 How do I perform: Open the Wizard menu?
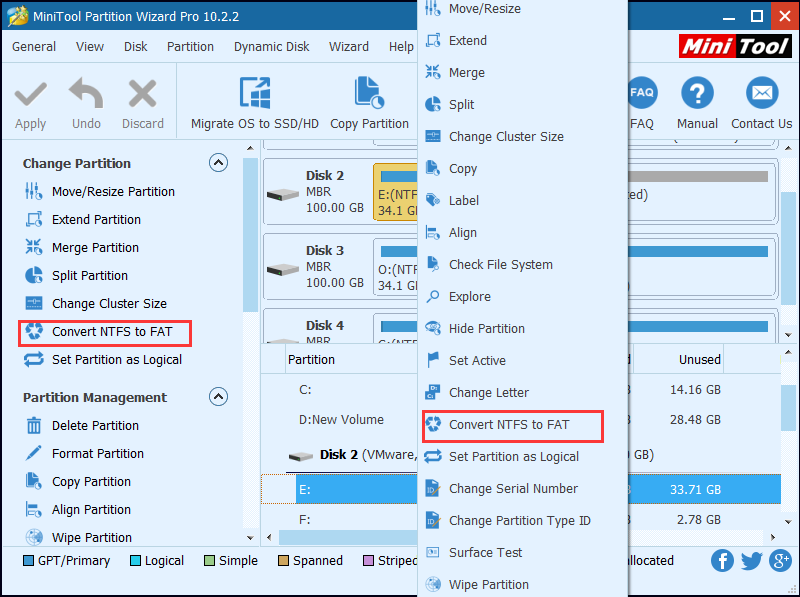click(x=348, y=46)
